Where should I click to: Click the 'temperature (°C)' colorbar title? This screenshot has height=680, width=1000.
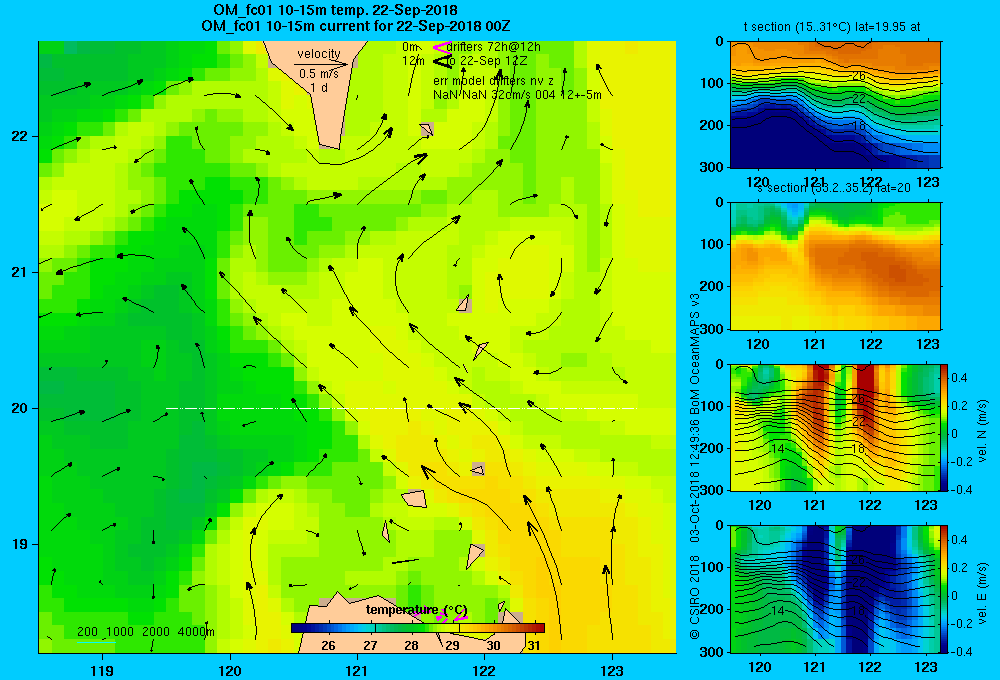tap(416, 610)
